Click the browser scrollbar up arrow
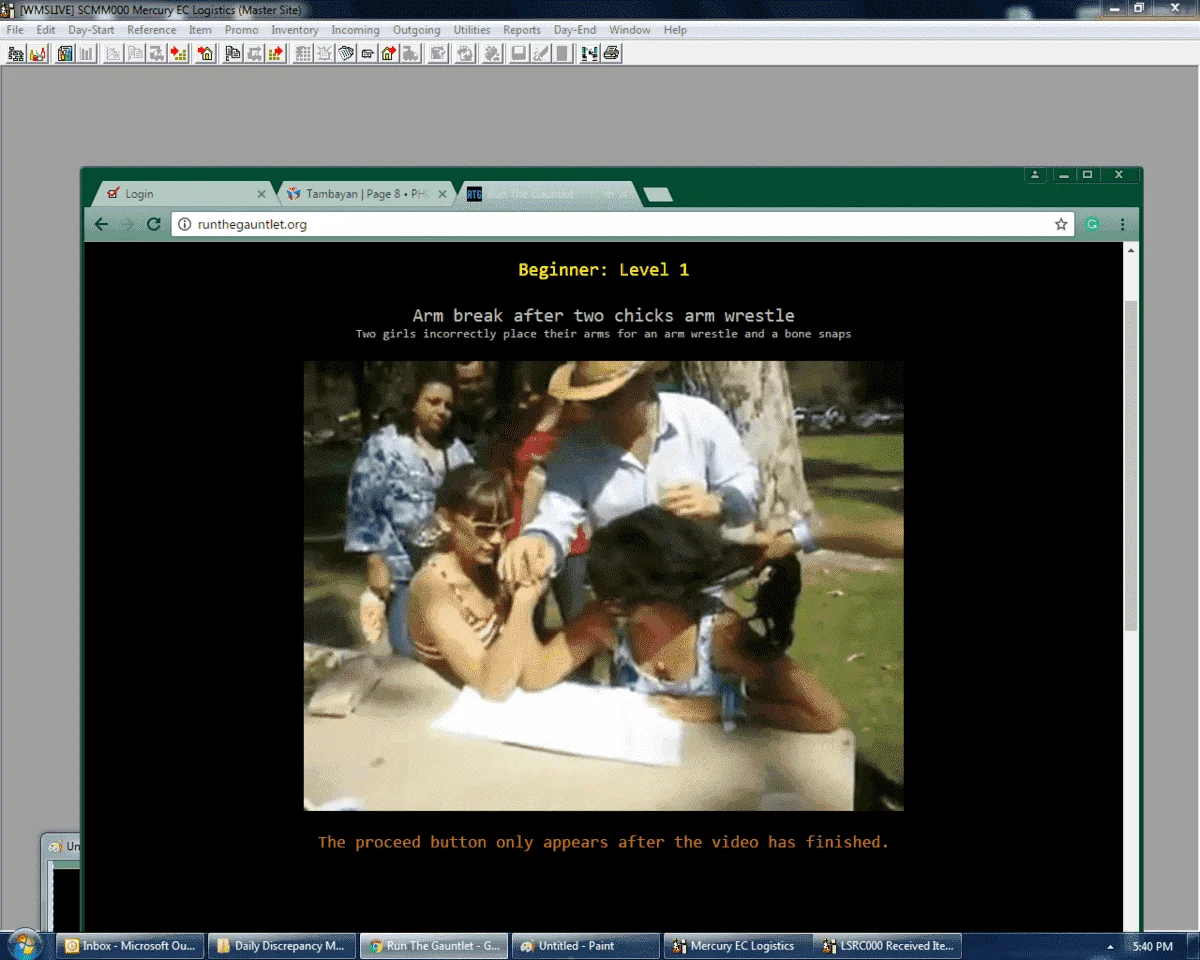1200x960 pixels. pos(1131,250)
